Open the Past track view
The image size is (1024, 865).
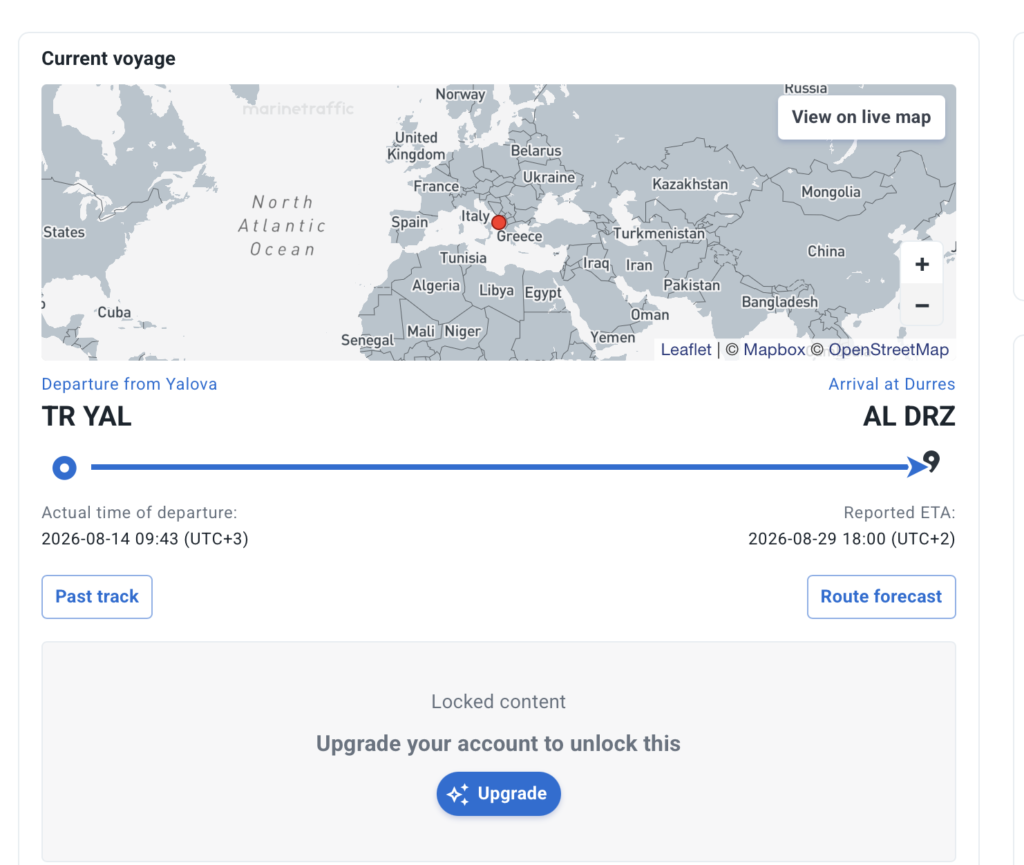click(97, 597)
